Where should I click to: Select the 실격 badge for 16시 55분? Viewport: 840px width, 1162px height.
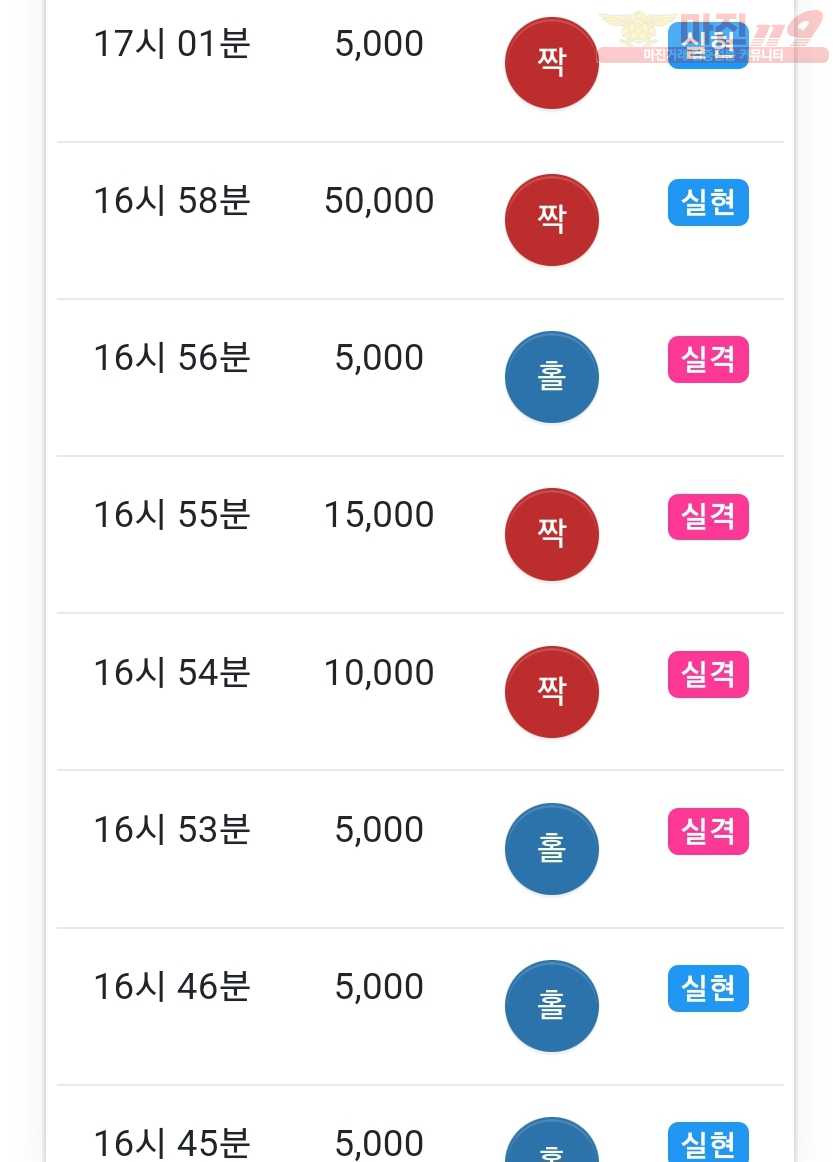tap(708, 517)
